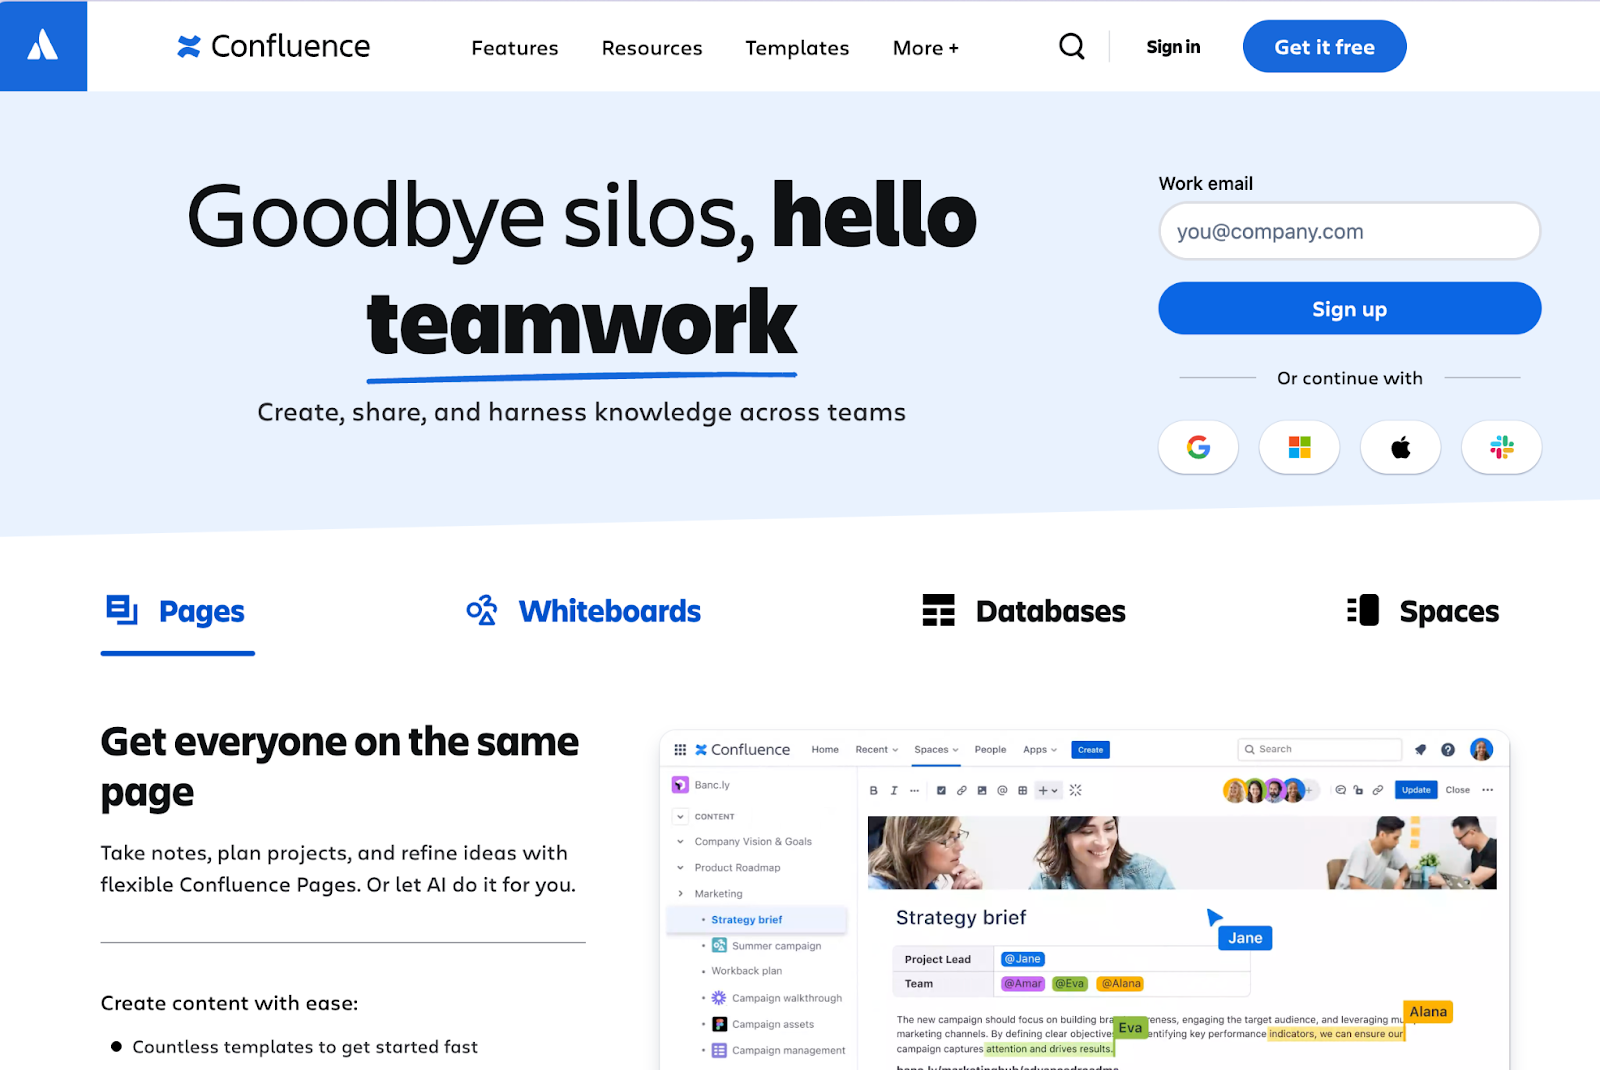Click the app switcher grid icon in preview
1600x1070 pixels.
pyautogui.click(x=680, y=749)
